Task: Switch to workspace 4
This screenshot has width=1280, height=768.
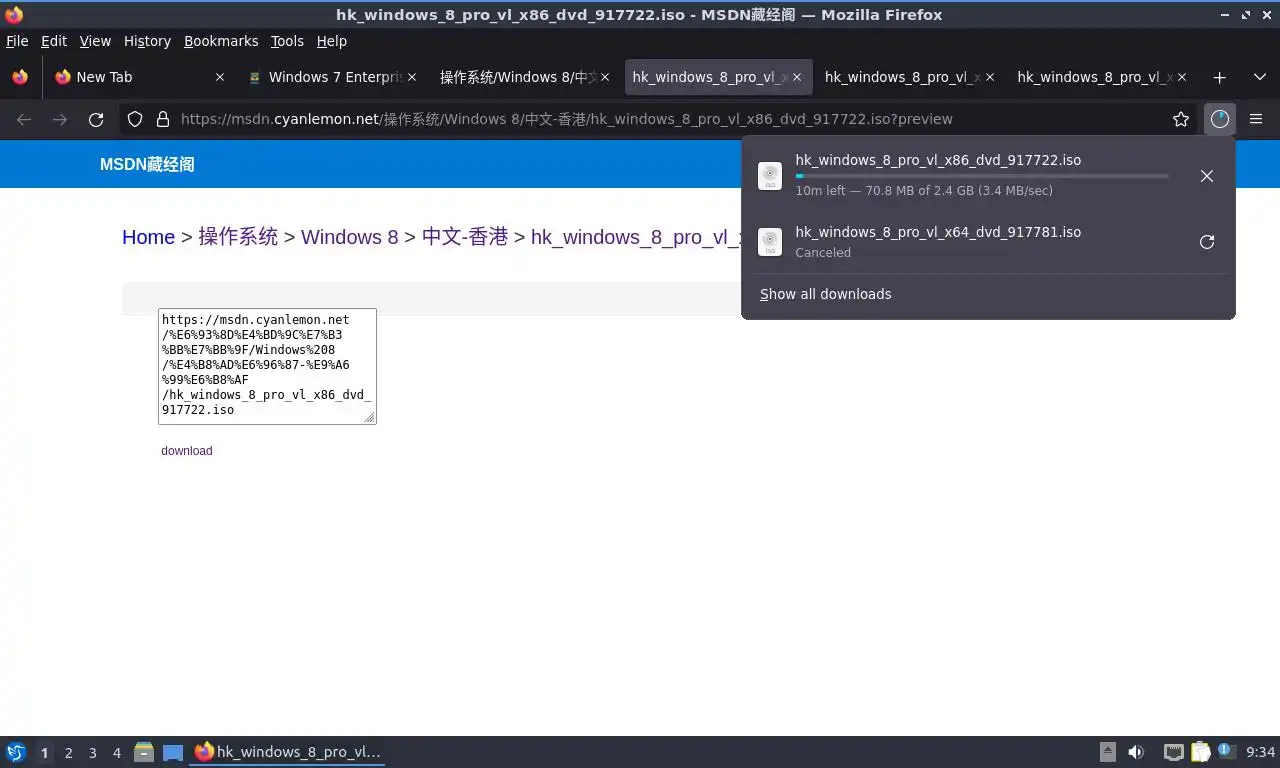Action: point(116,753)
